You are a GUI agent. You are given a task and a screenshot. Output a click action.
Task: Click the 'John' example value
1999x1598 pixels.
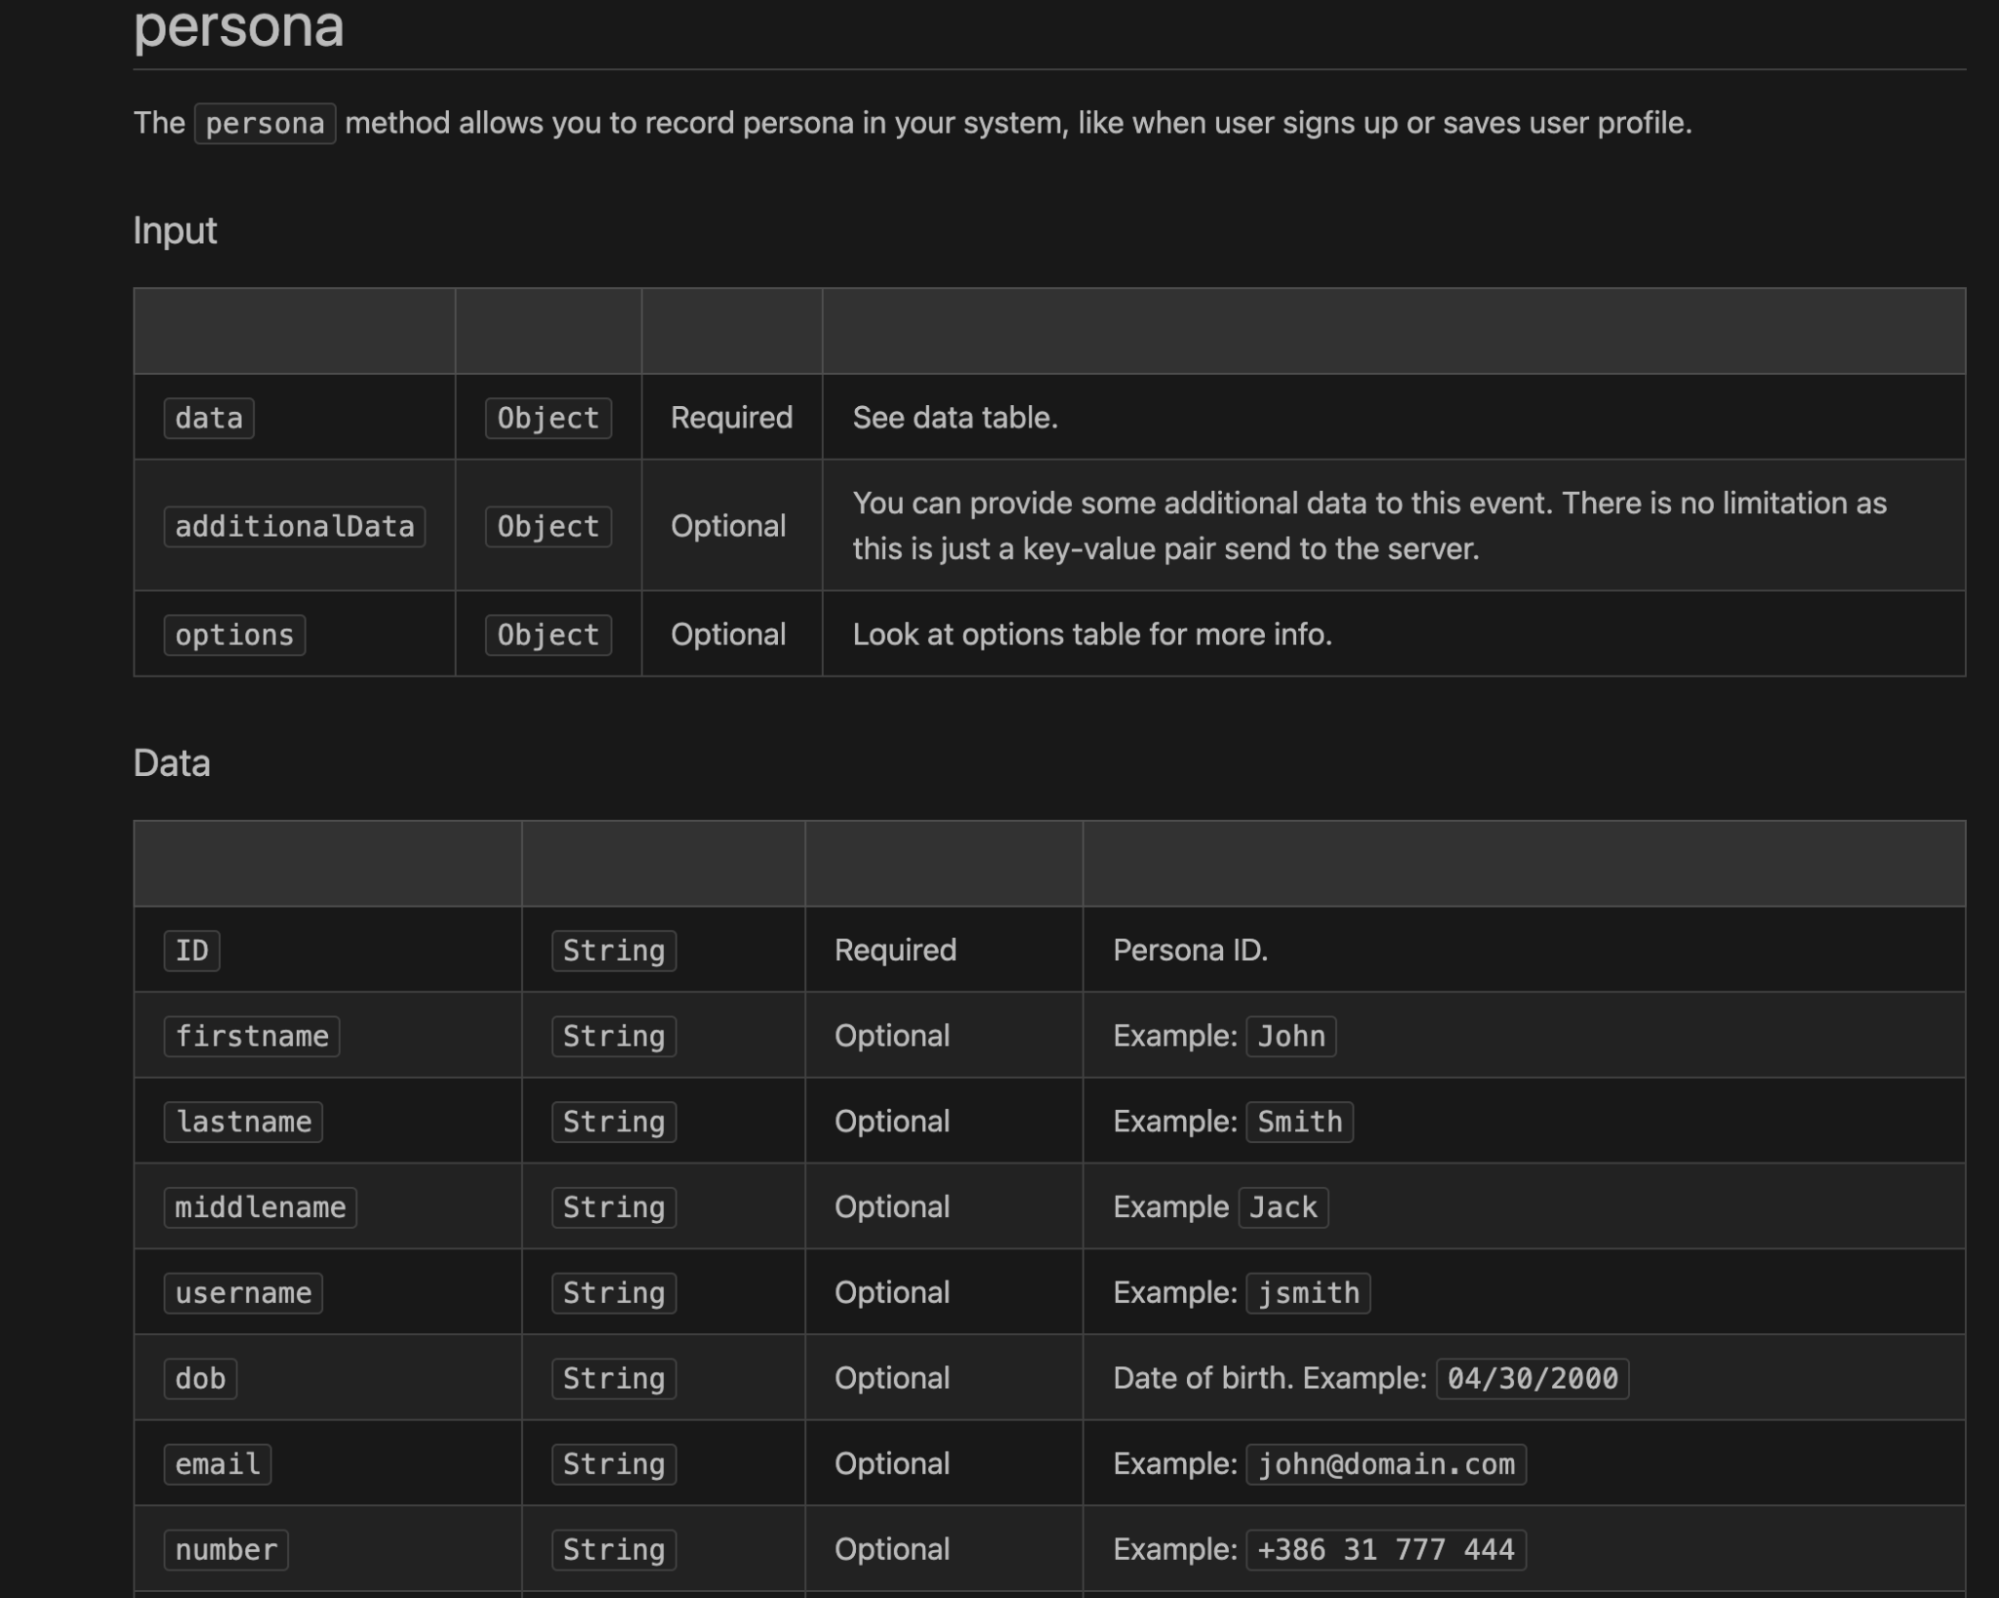(x=1291, y=1037)
